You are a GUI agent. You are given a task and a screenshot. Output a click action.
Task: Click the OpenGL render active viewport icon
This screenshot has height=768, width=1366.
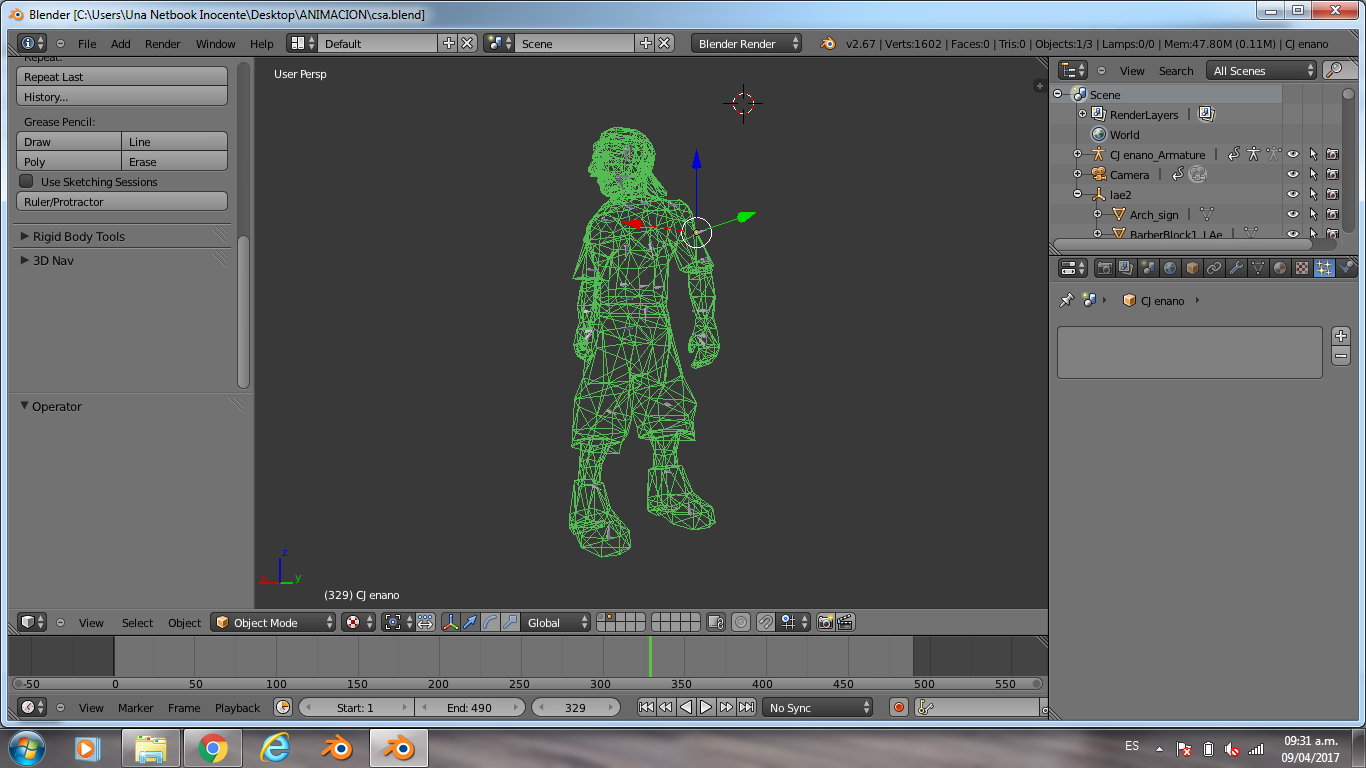click(825, 622)
